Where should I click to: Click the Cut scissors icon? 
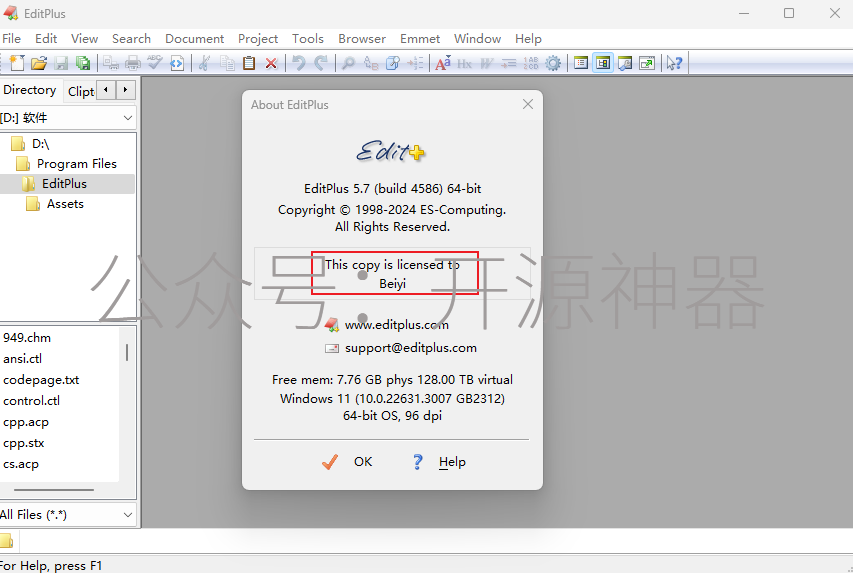[205, 63]
